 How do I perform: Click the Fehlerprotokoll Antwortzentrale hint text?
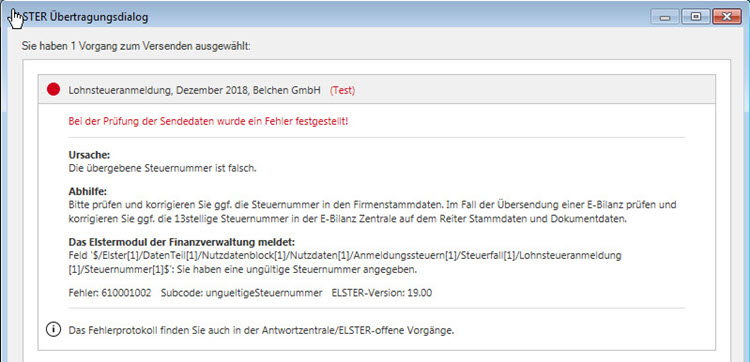pyautogui.click(x=261, y=330)
